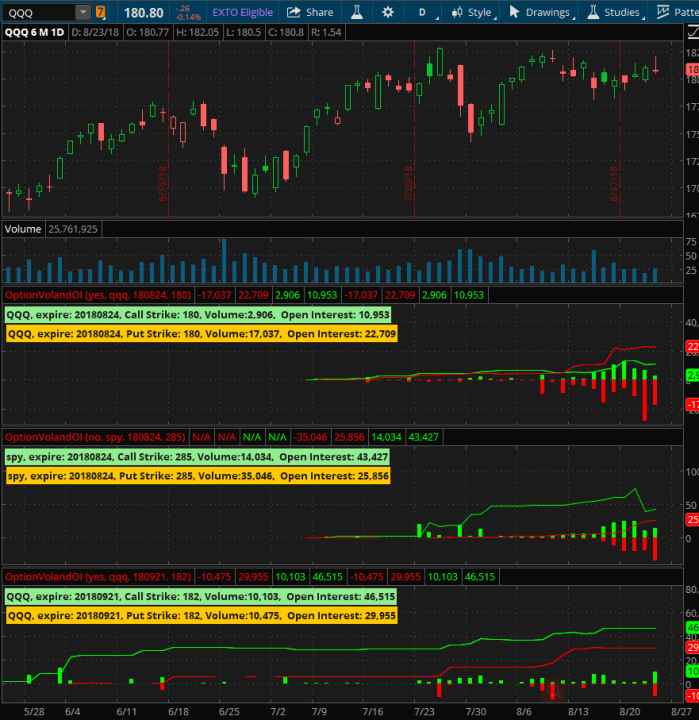Click the 14,034 value in spy study header
Viewport: 699px width, 720px height.
pyautogui.click(x=386, y=437)
